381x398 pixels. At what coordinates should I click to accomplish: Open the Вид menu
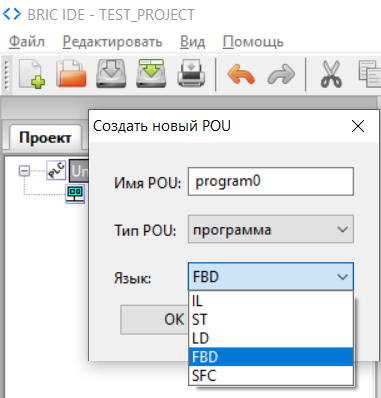[x=192, y=42]
